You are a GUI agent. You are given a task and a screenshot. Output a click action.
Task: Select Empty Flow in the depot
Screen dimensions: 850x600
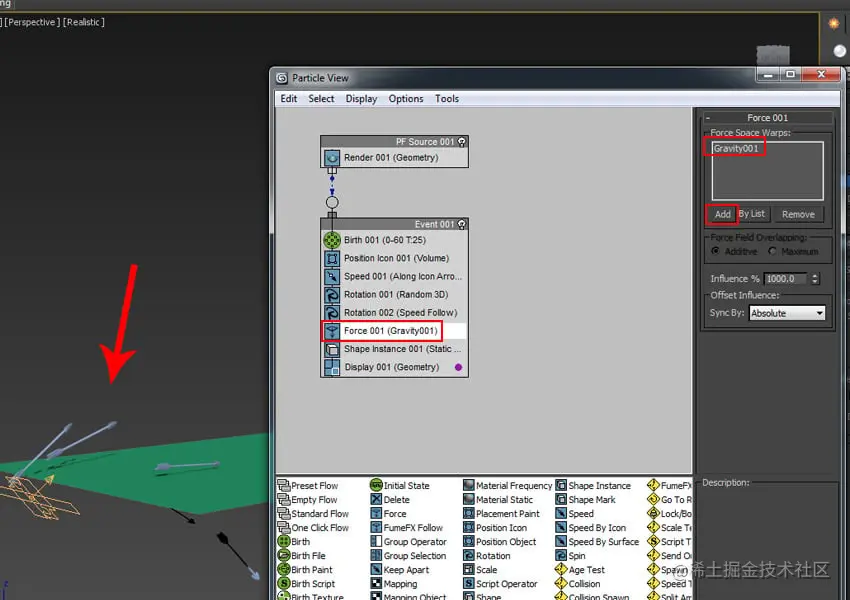(307, 500)
